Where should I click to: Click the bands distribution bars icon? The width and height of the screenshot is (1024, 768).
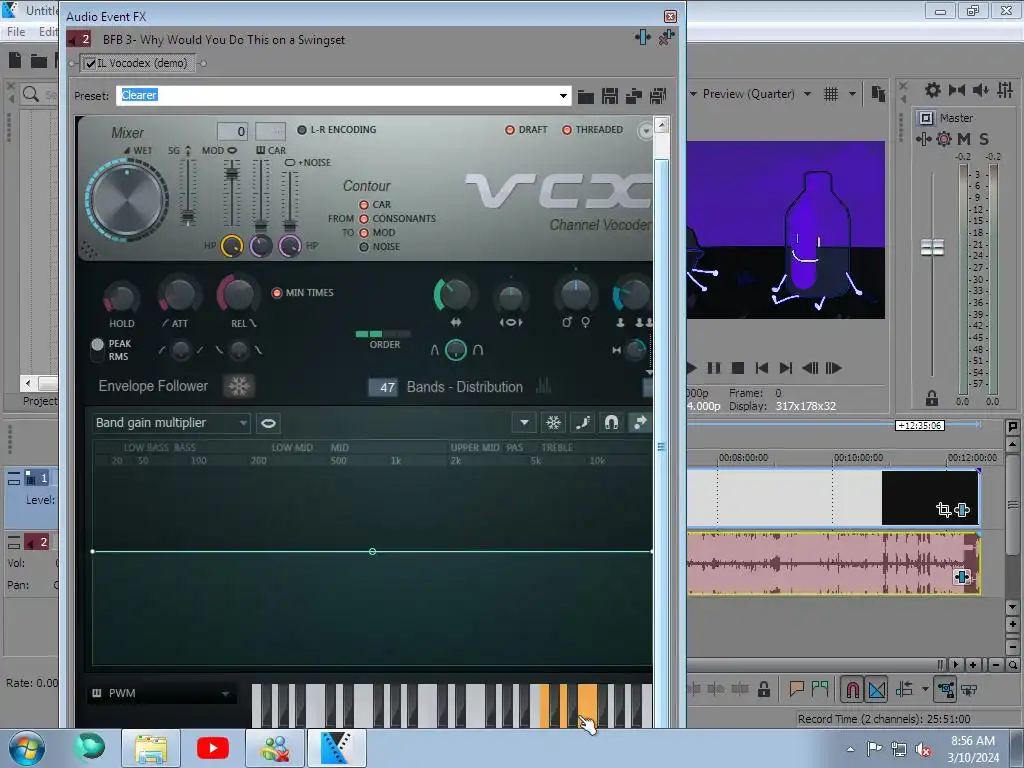click(543, 387)
